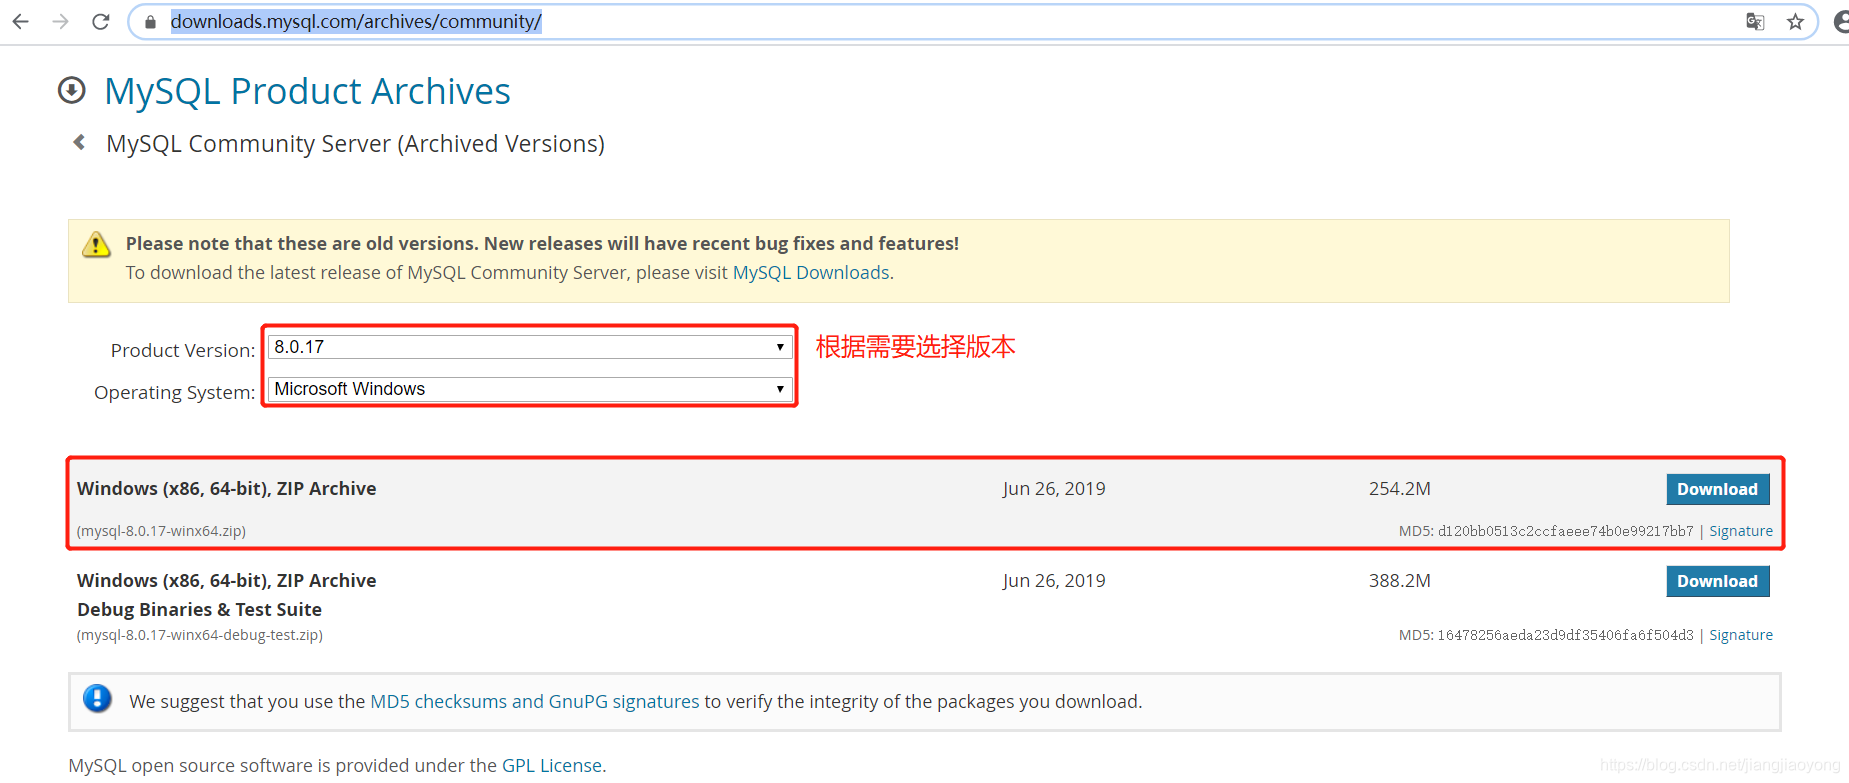The image size is (1849, 783).
Task: Click the 388.2M file size value
Action: [x=1399, y=580]
